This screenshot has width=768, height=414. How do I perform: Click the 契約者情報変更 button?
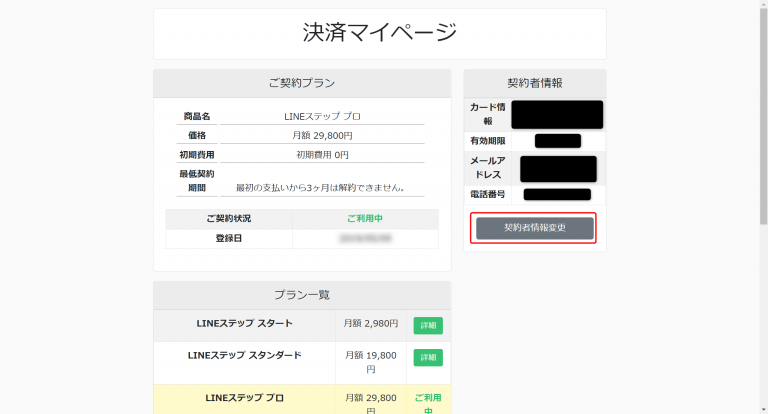(x=534, y=228)
